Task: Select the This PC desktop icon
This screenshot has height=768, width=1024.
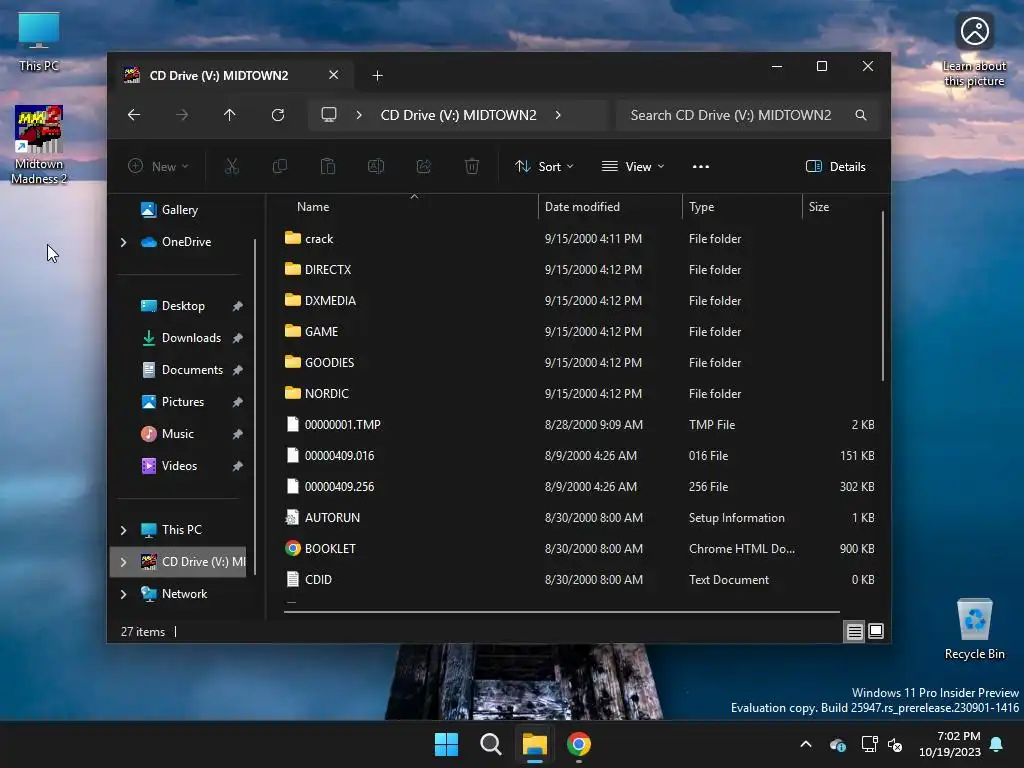Action: pyautogui.click(x=39, y=41)
